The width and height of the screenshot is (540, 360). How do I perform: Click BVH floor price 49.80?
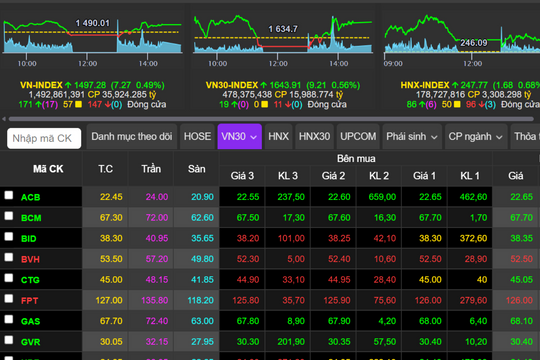click(x=202, y=259)
